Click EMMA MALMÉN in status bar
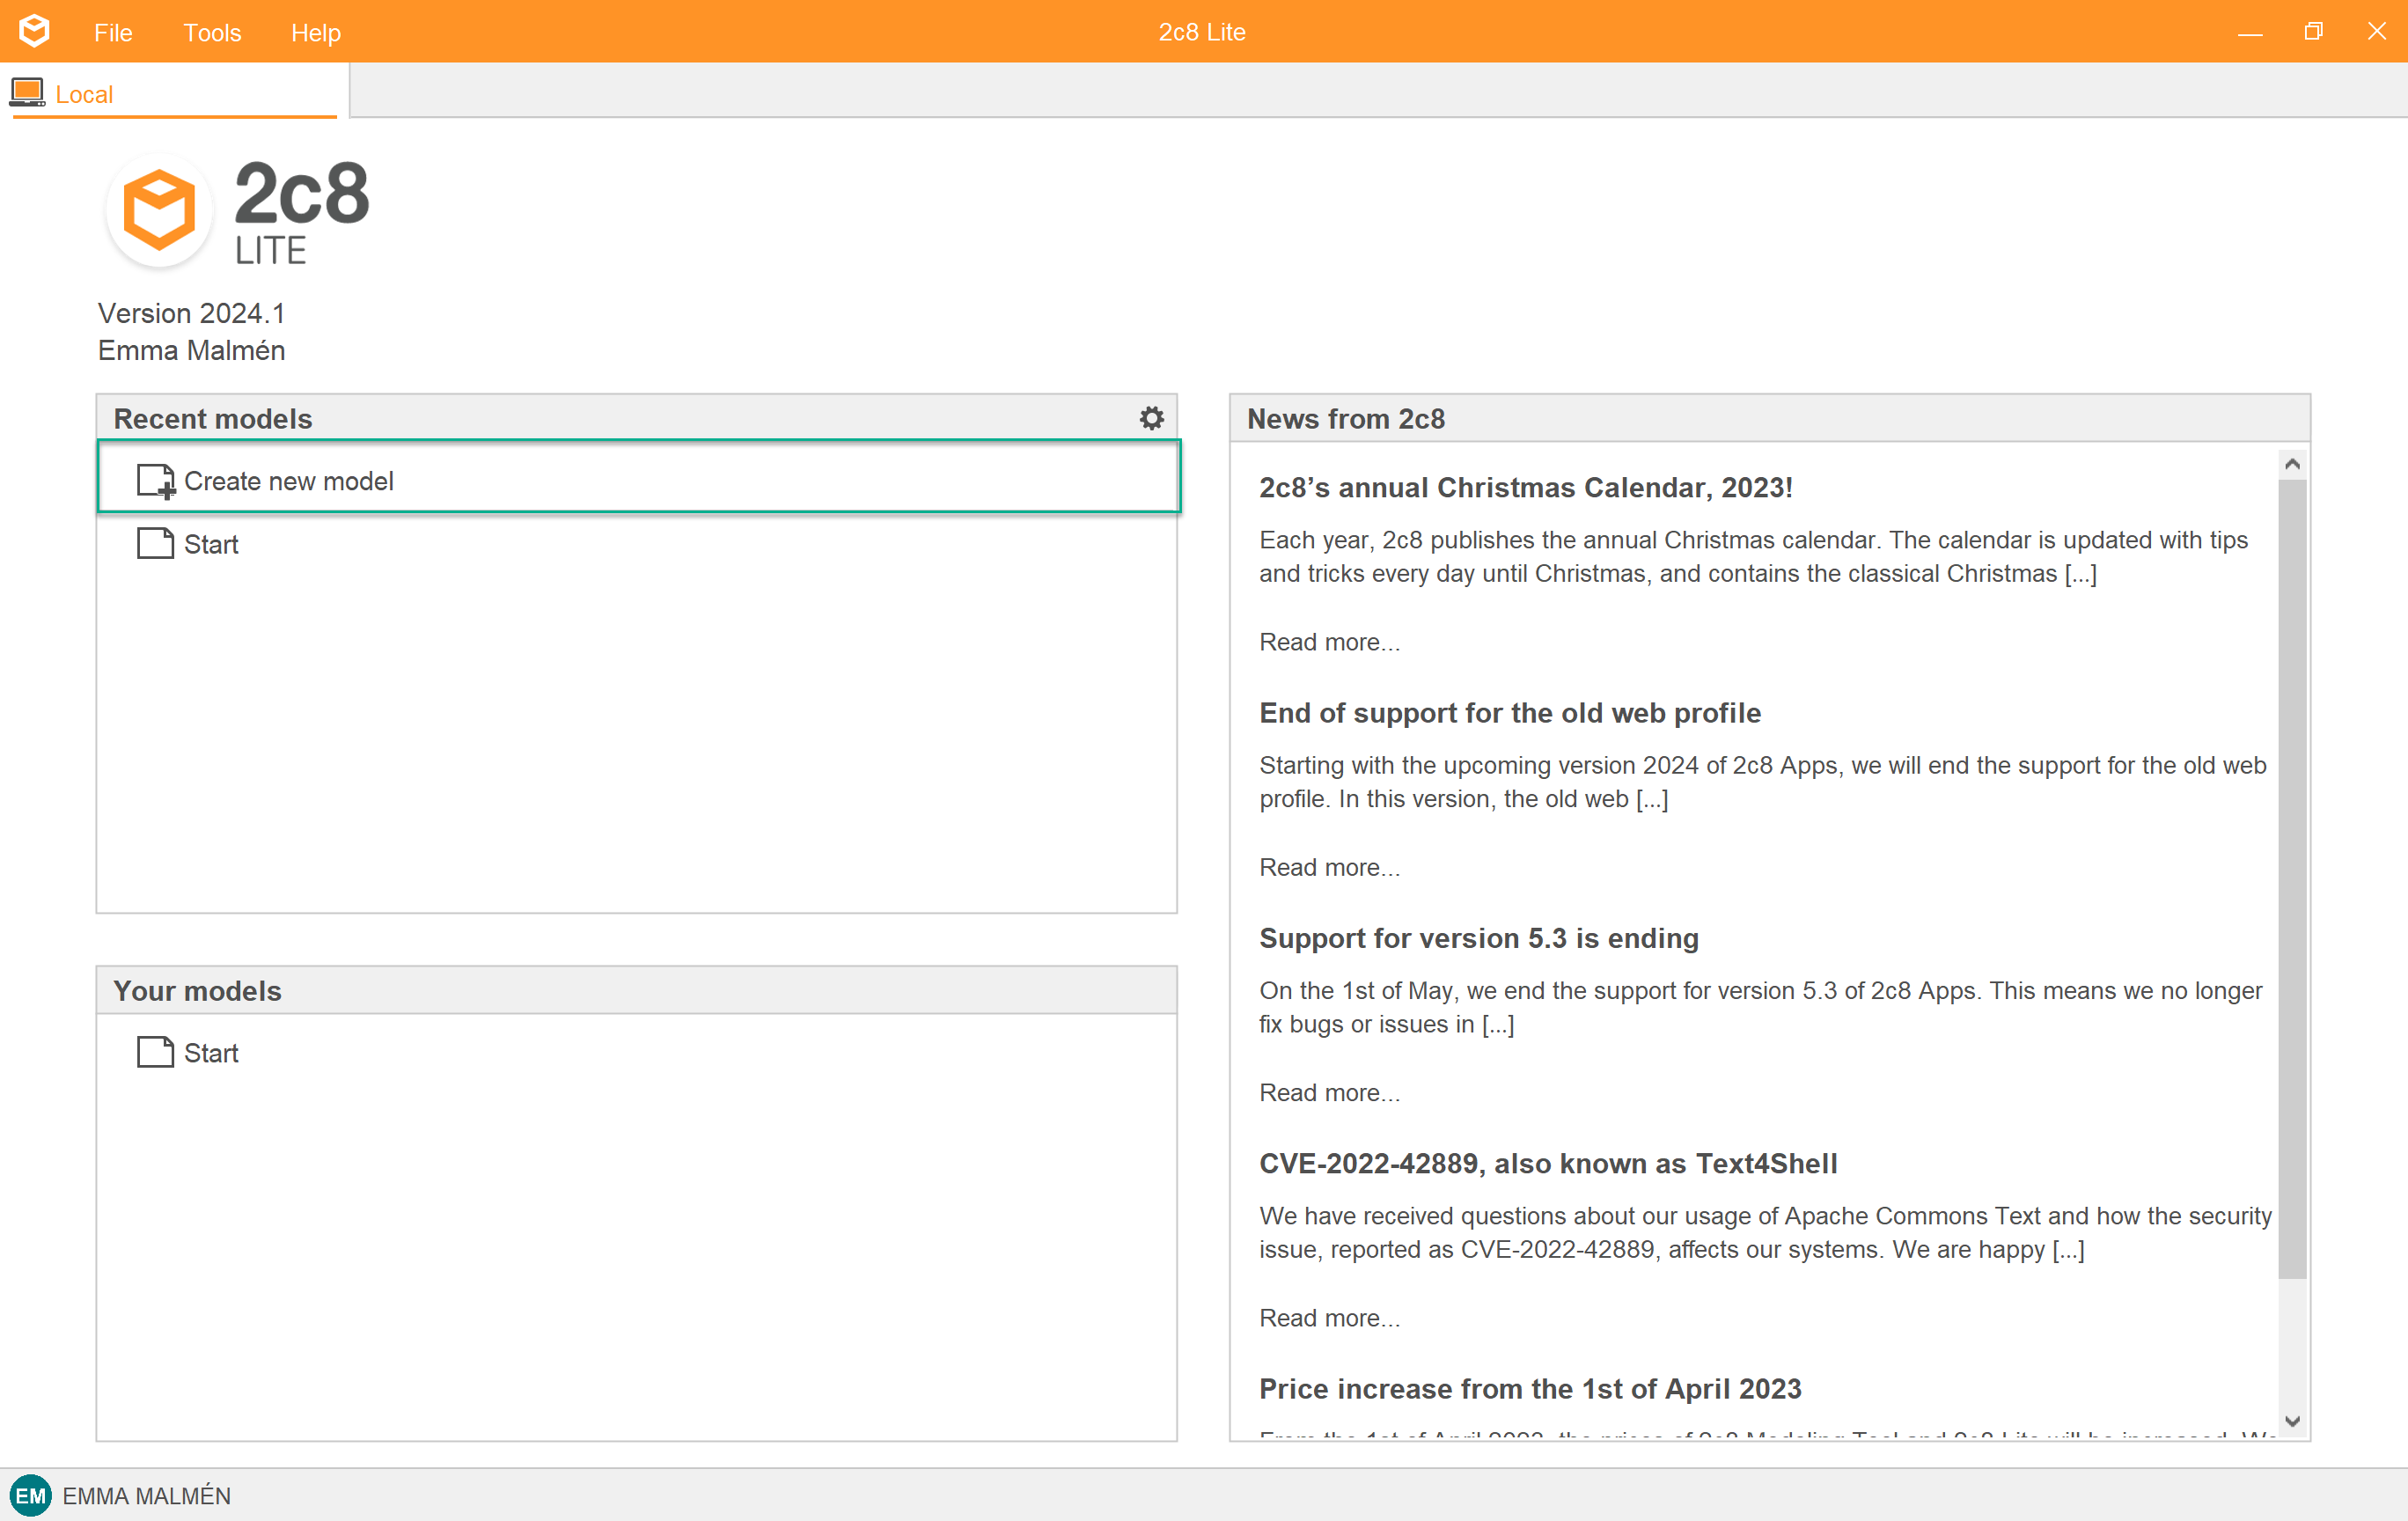Viewport: 2408px width, 1521px height. pyautogui.click(x=146, y=1496)
